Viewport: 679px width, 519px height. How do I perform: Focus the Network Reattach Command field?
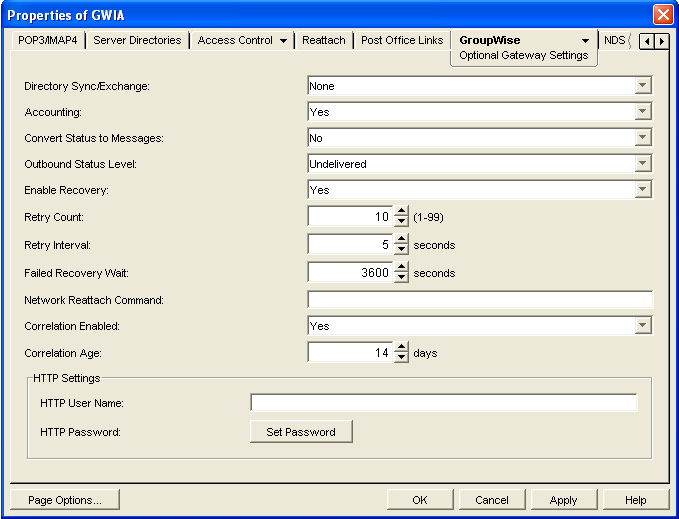coord(480,300)
